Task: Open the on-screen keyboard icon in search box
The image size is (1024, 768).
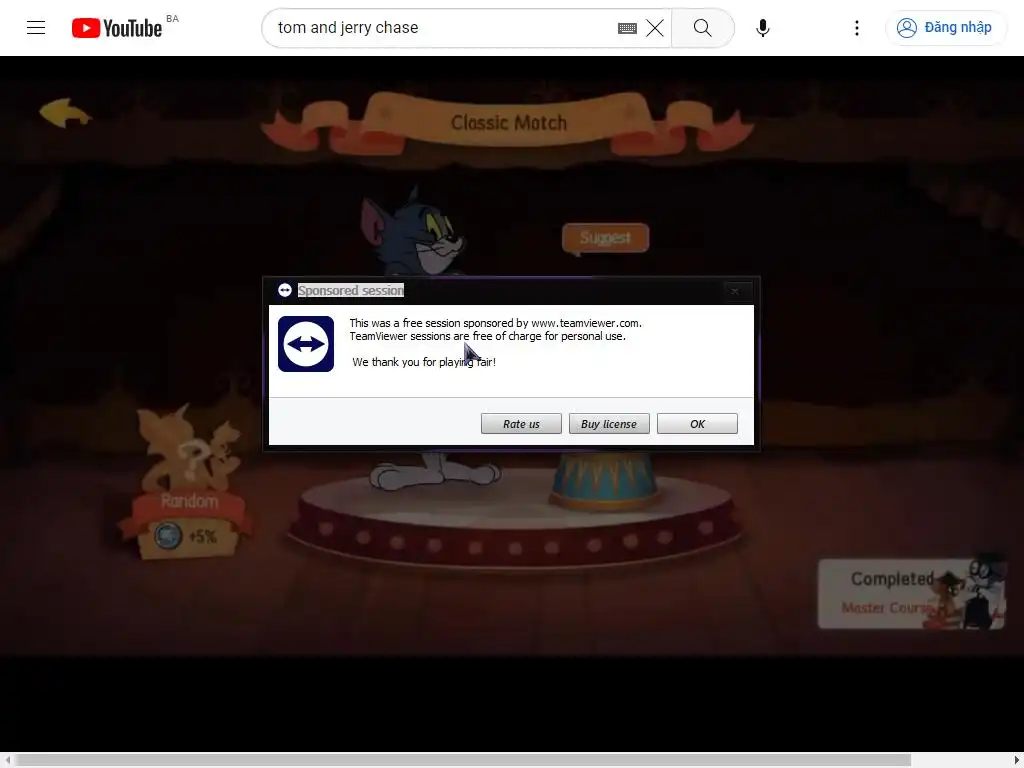Action: pos(627,28)
